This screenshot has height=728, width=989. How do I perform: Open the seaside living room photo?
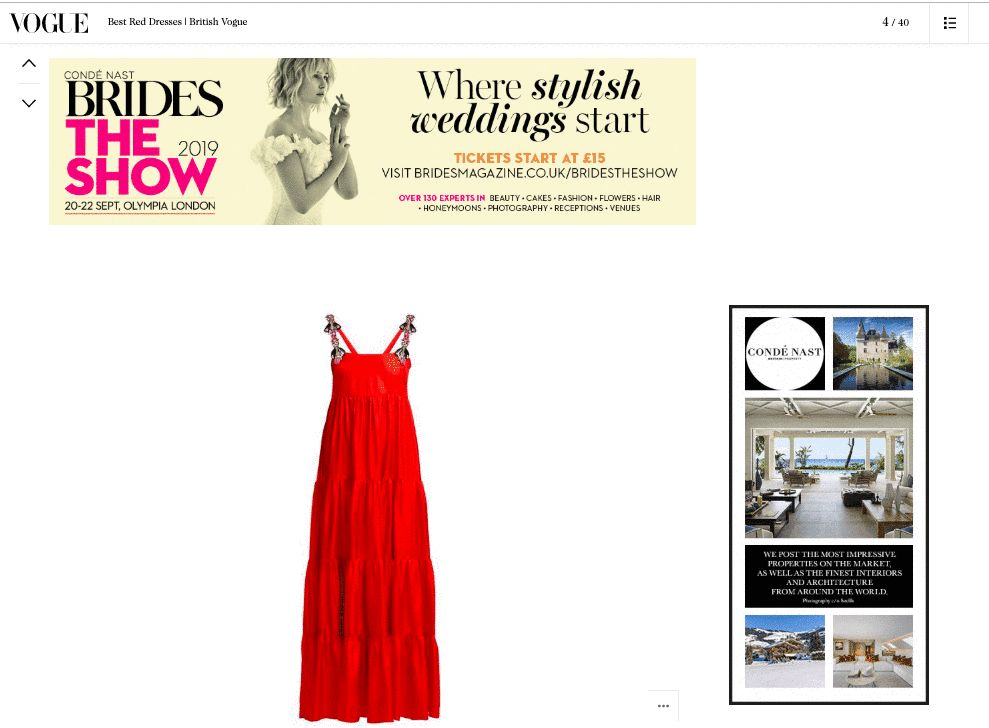pos(829,467)
